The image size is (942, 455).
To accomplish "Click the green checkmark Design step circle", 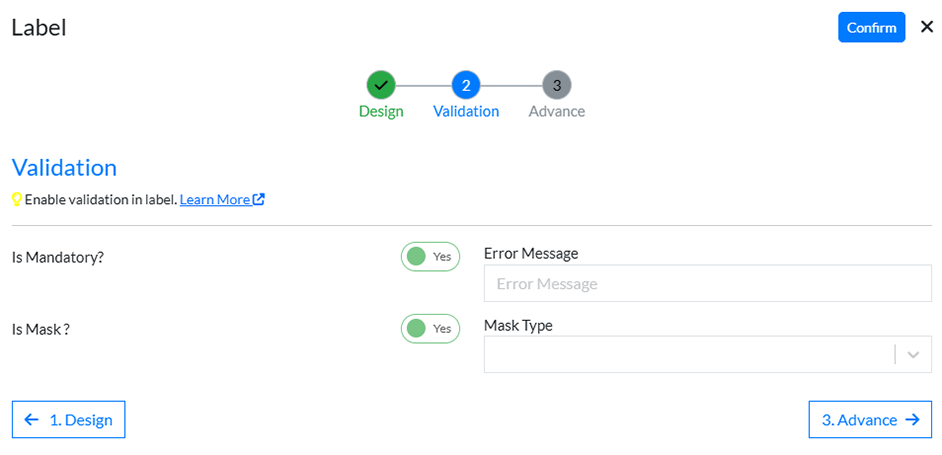I will click(x=381, y=85).
